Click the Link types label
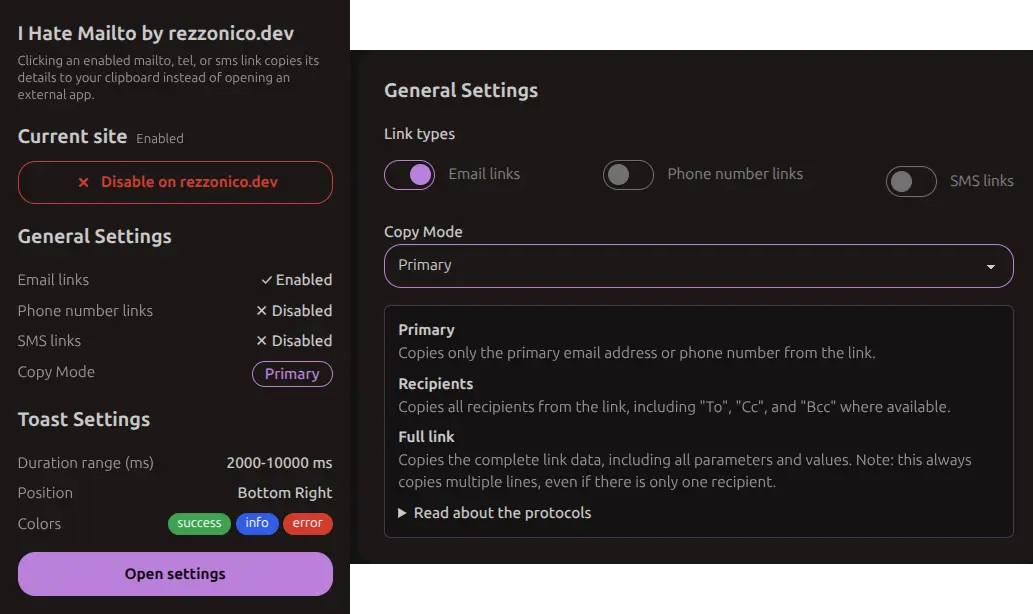The height and width of the screenshot is (614, 1033). coord(419,134)
